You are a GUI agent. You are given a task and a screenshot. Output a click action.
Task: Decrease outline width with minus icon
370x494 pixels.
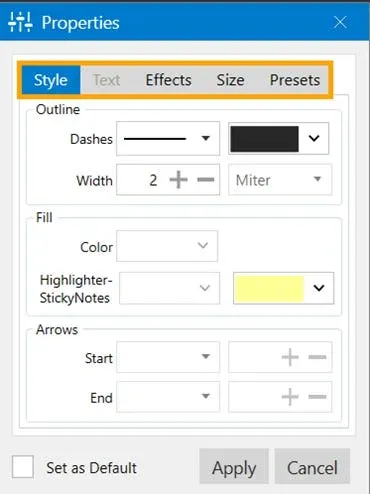click(206, 180)
